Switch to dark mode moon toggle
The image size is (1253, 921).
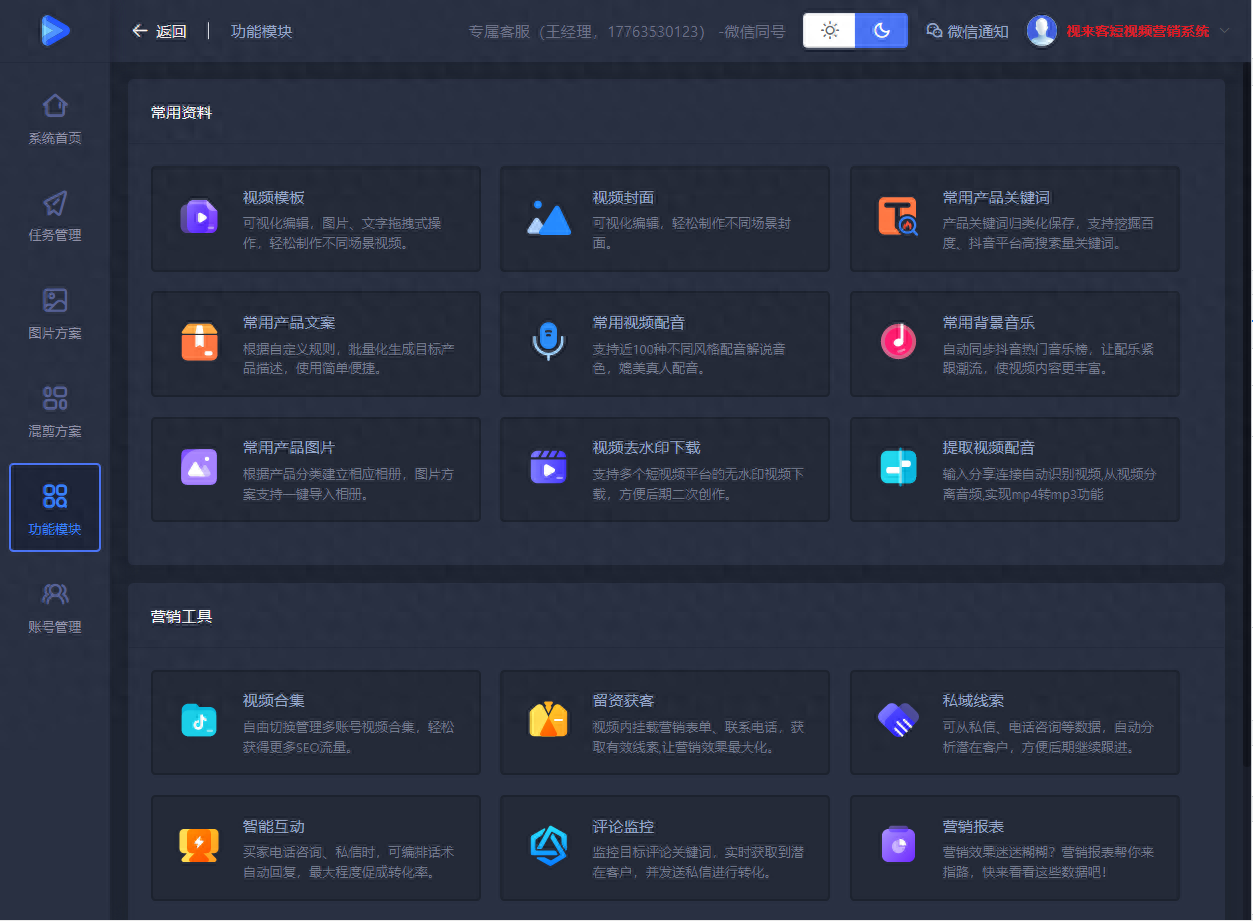[881, 31]
